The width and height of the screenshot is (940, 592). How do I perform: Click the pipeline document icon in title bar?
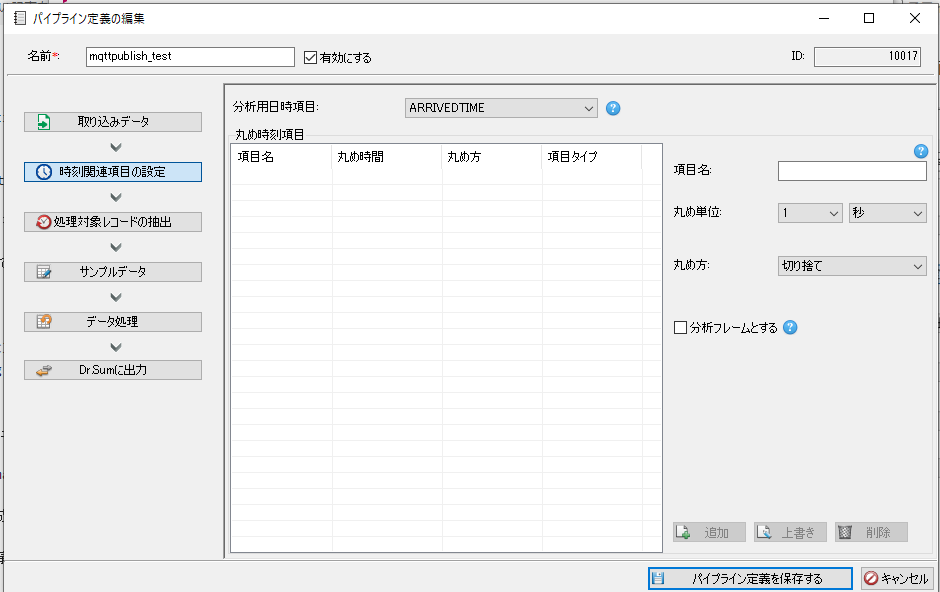point(20,18)
